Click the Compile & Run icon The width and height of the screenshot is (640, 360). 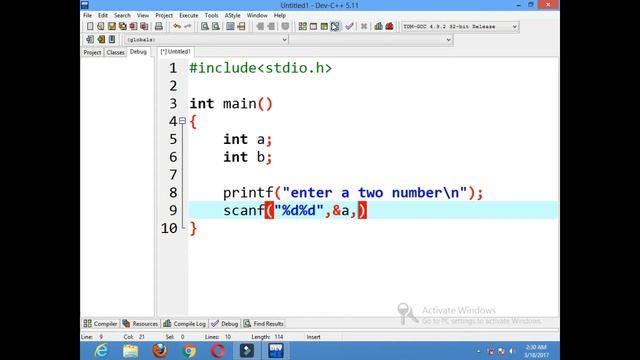coord(324,27)
